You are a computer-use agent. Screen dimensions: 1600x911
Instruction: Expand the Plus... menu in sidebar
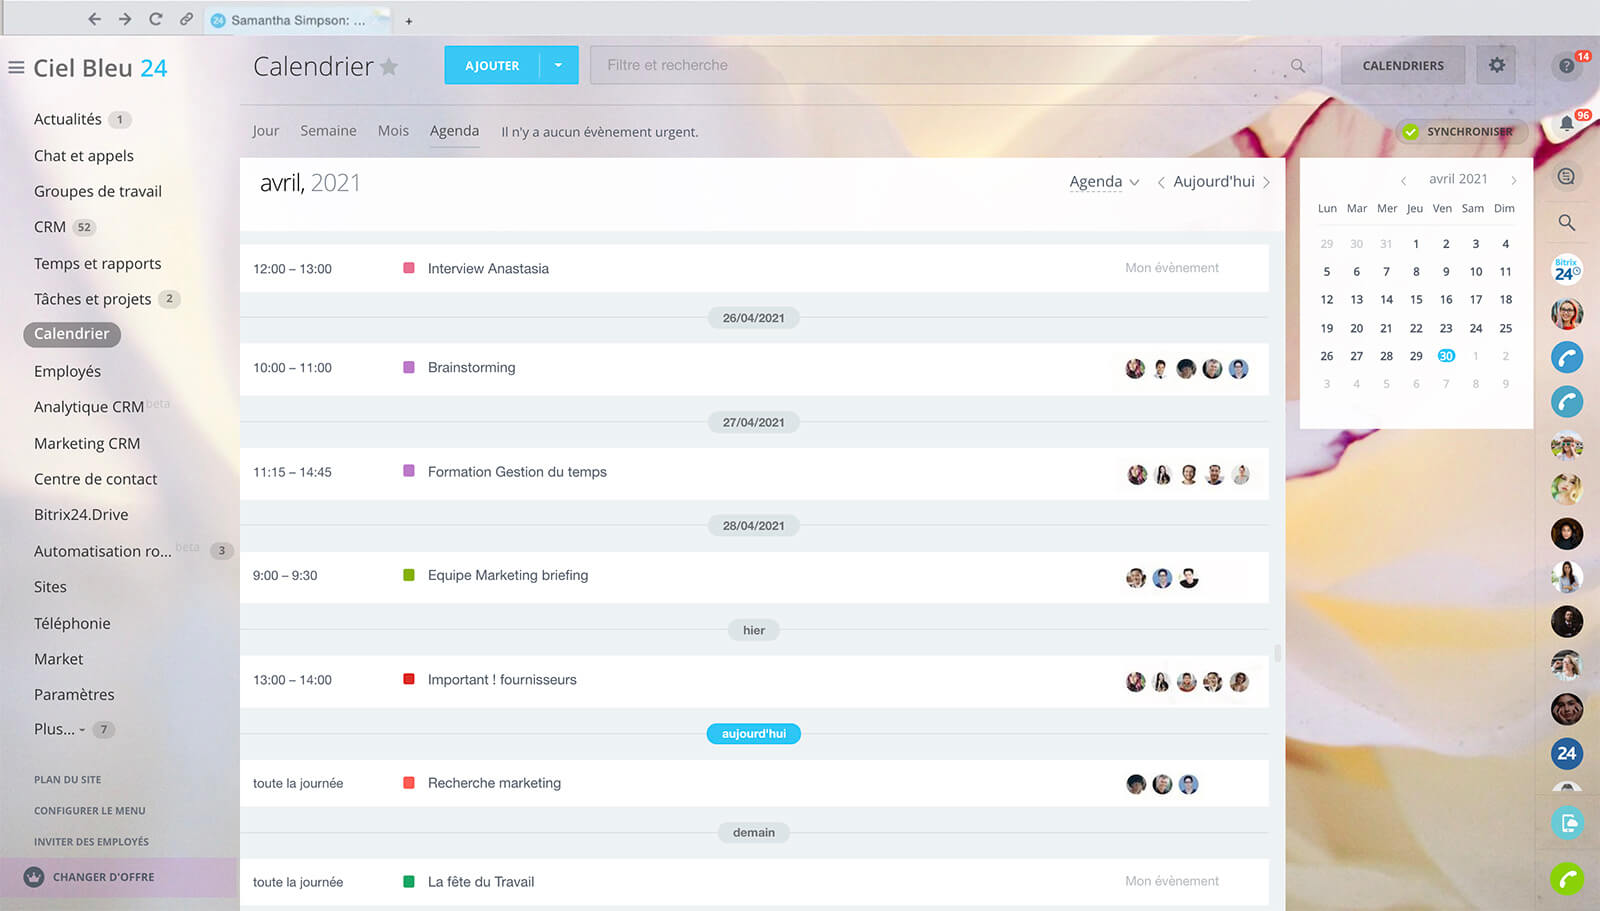59,729
